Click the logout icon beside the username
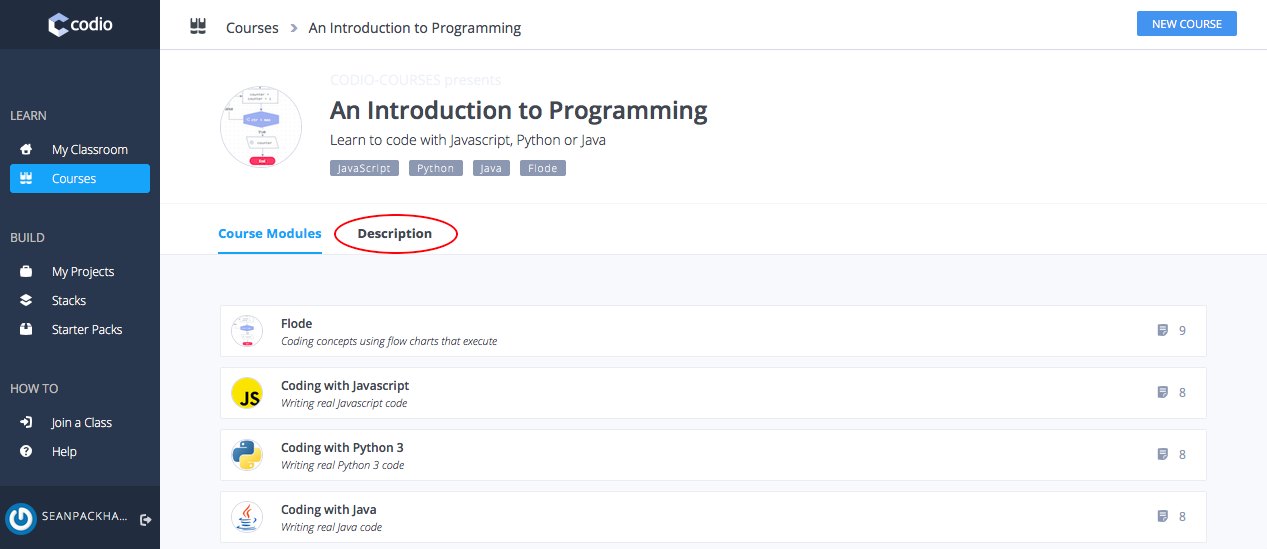The height and width of the screenshot is (549, 1267). click(146, 519)
